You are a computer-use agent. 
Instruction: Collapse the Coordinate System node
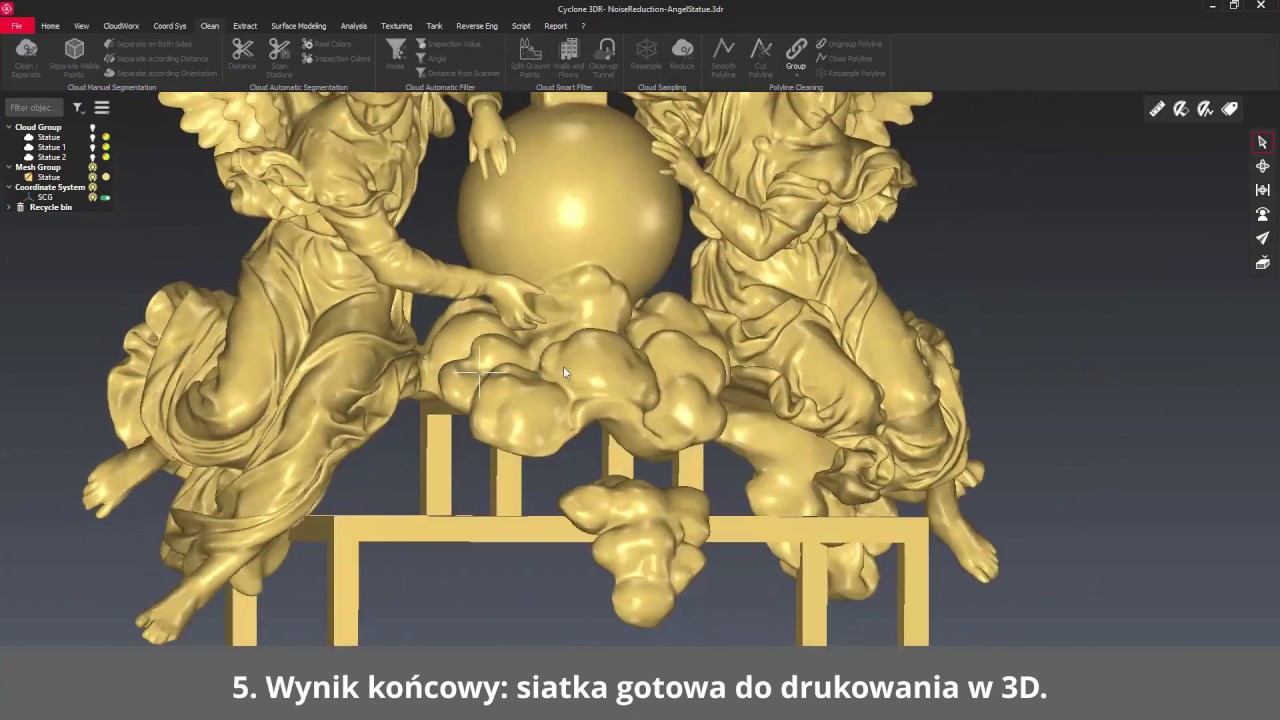click(9, 187)
